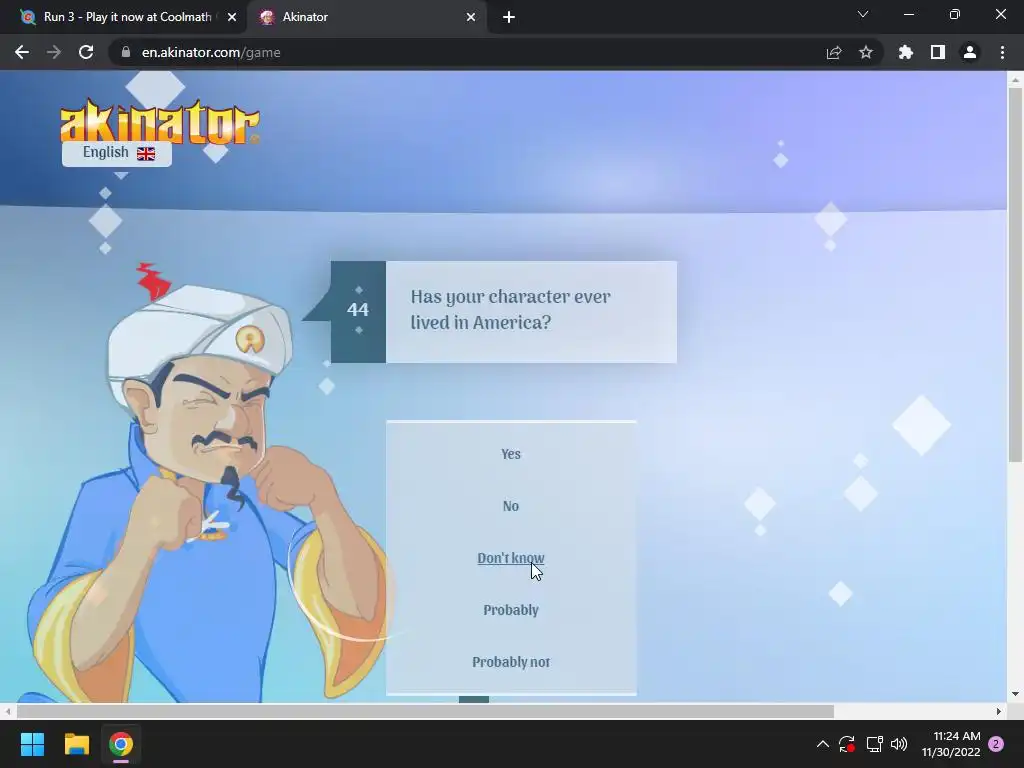Open the English language selector

tap(117, 153)
